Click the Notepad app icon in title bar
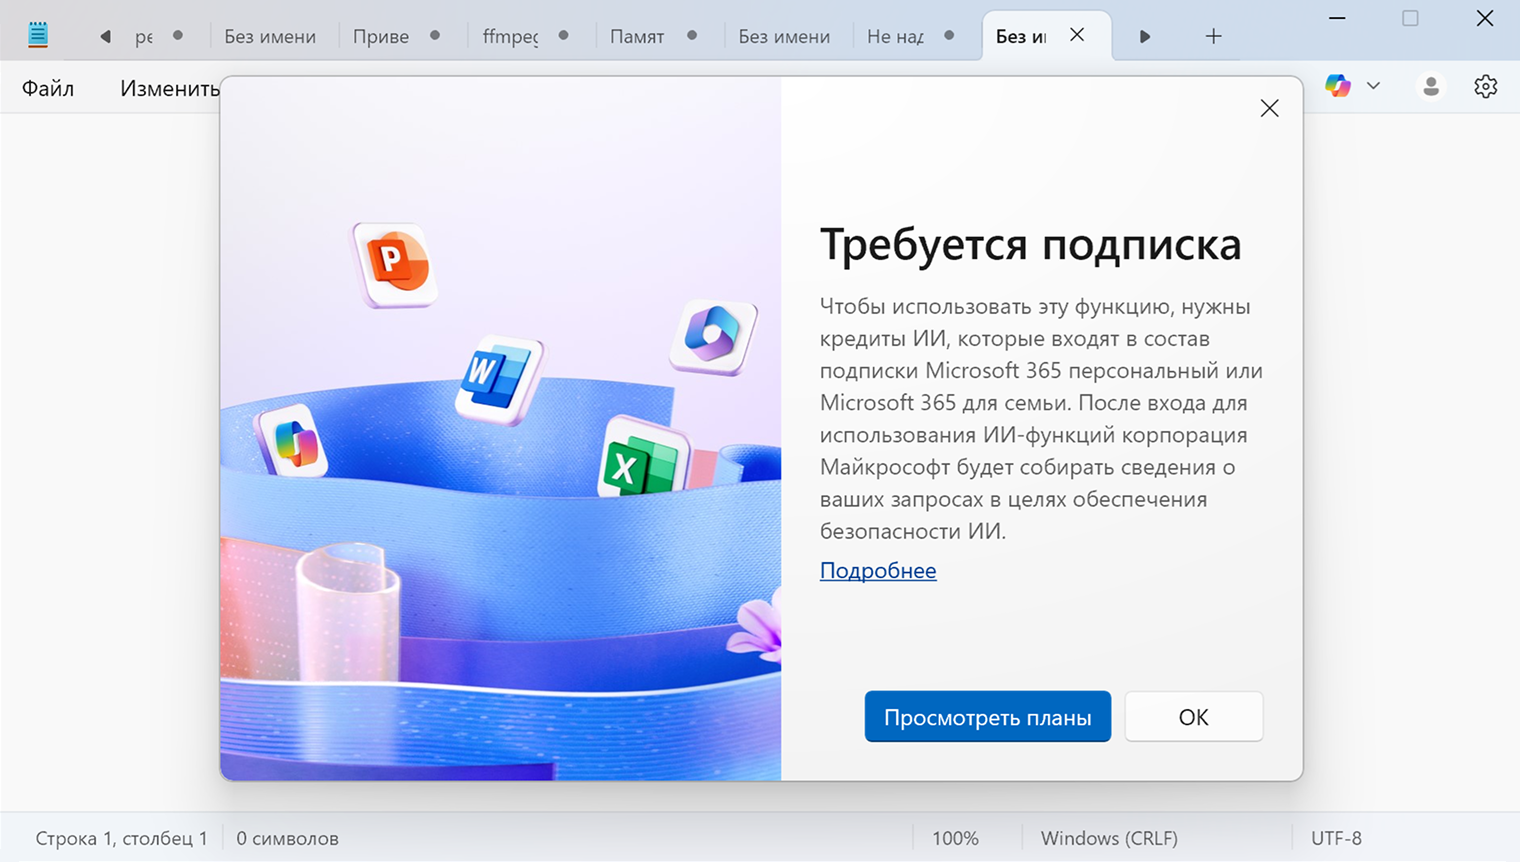The image size is (1520, 862). click(38, 35)
